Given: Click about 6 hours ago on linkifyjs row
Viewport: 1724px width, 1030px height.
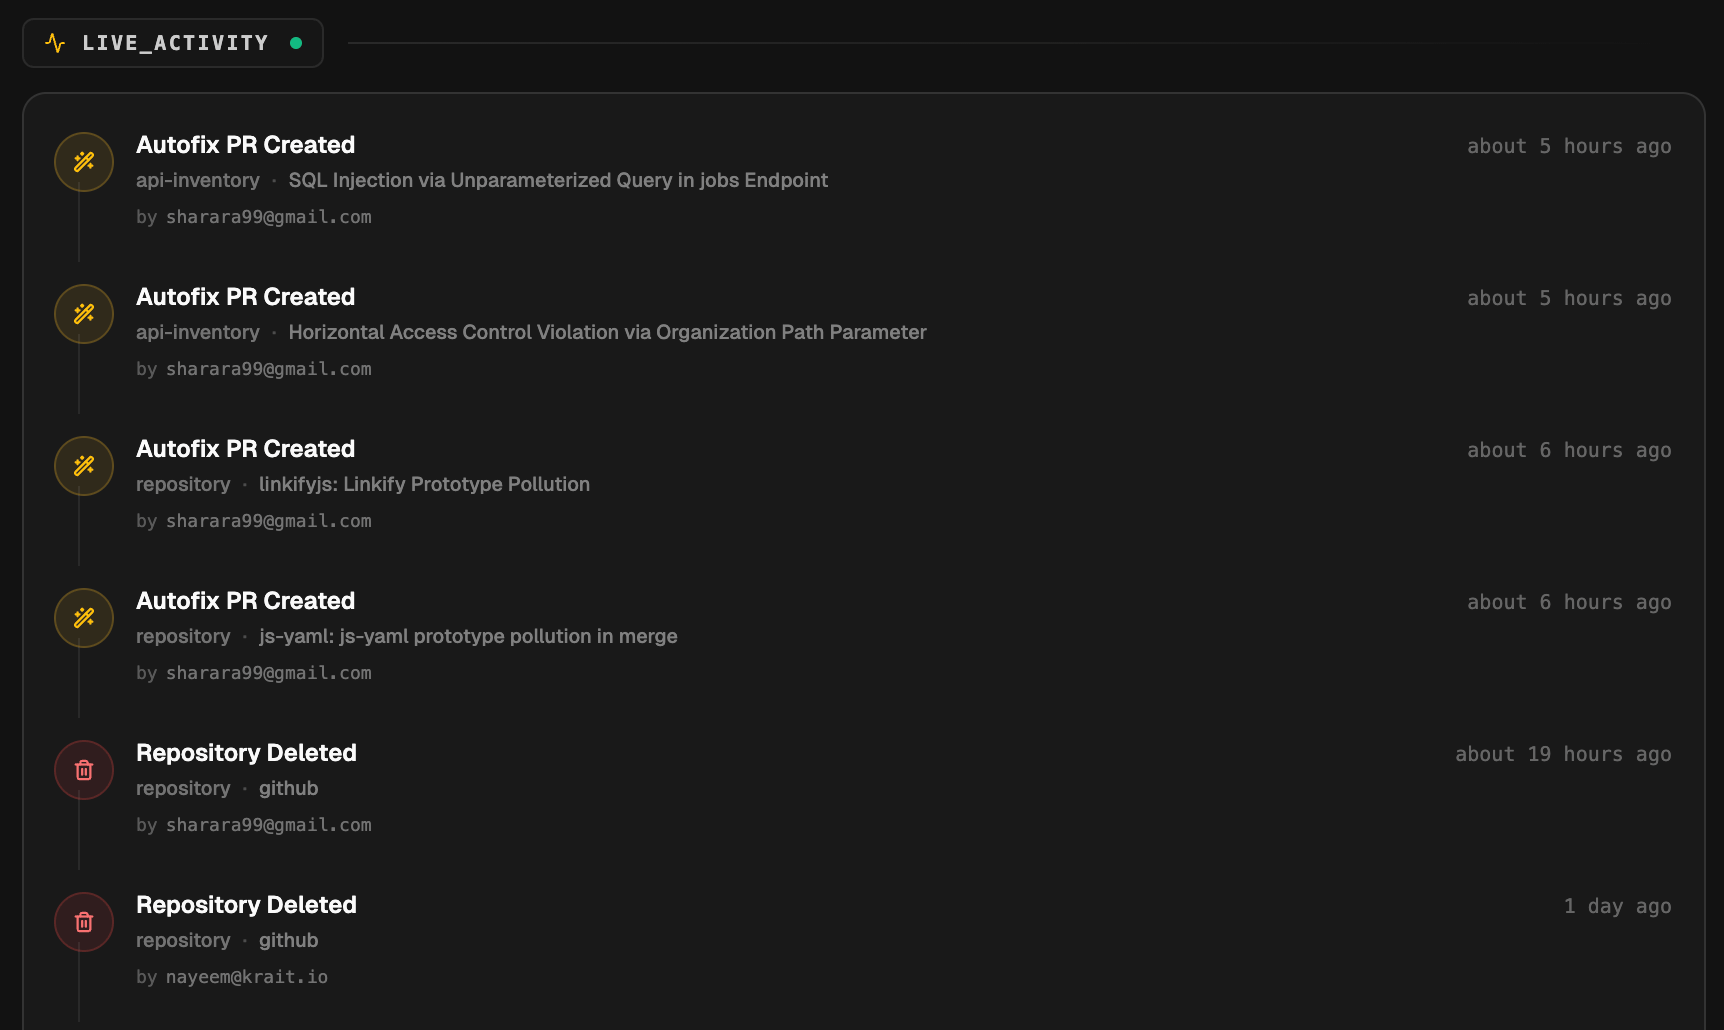Looking at the screenshot, I should click(x=1569, y=450).
